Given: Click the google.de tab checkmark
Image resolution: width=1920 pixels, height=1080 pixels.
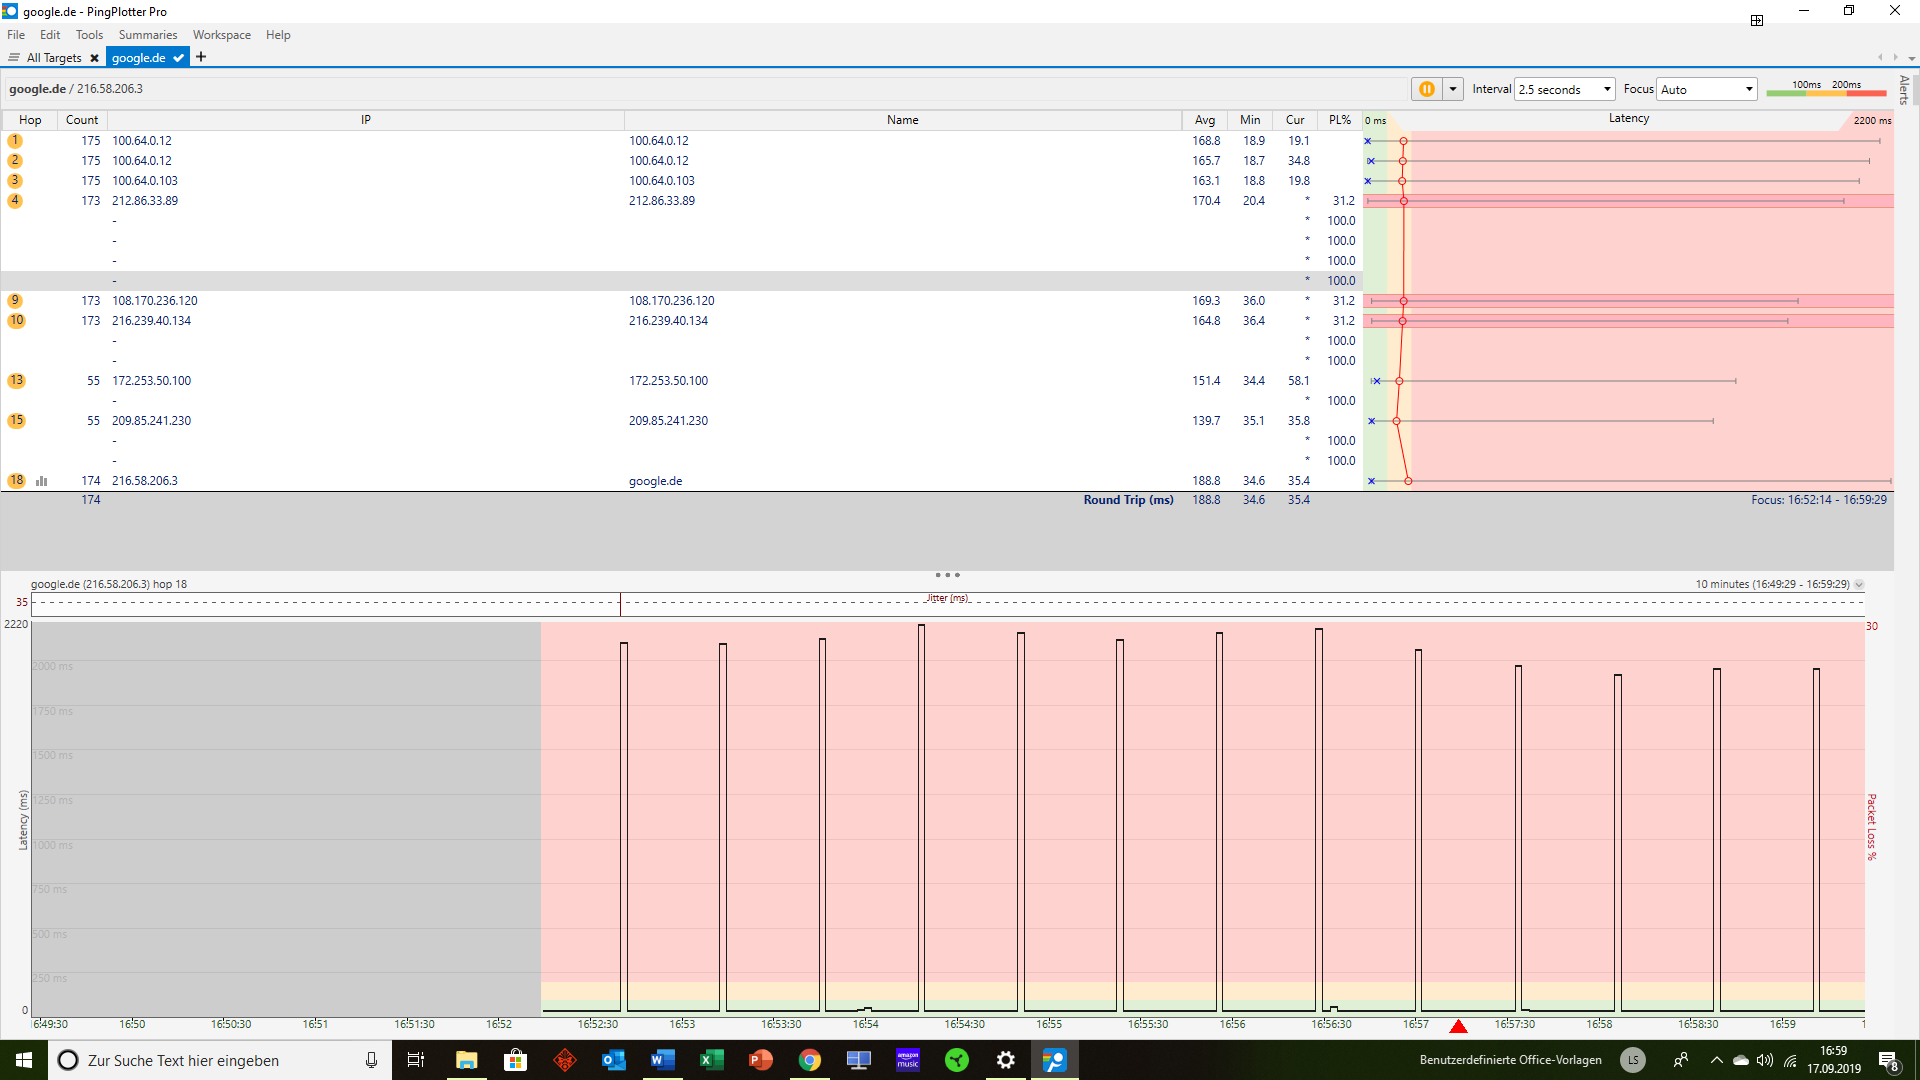Looking at the screenshot, I should click(x=178, y=58).
